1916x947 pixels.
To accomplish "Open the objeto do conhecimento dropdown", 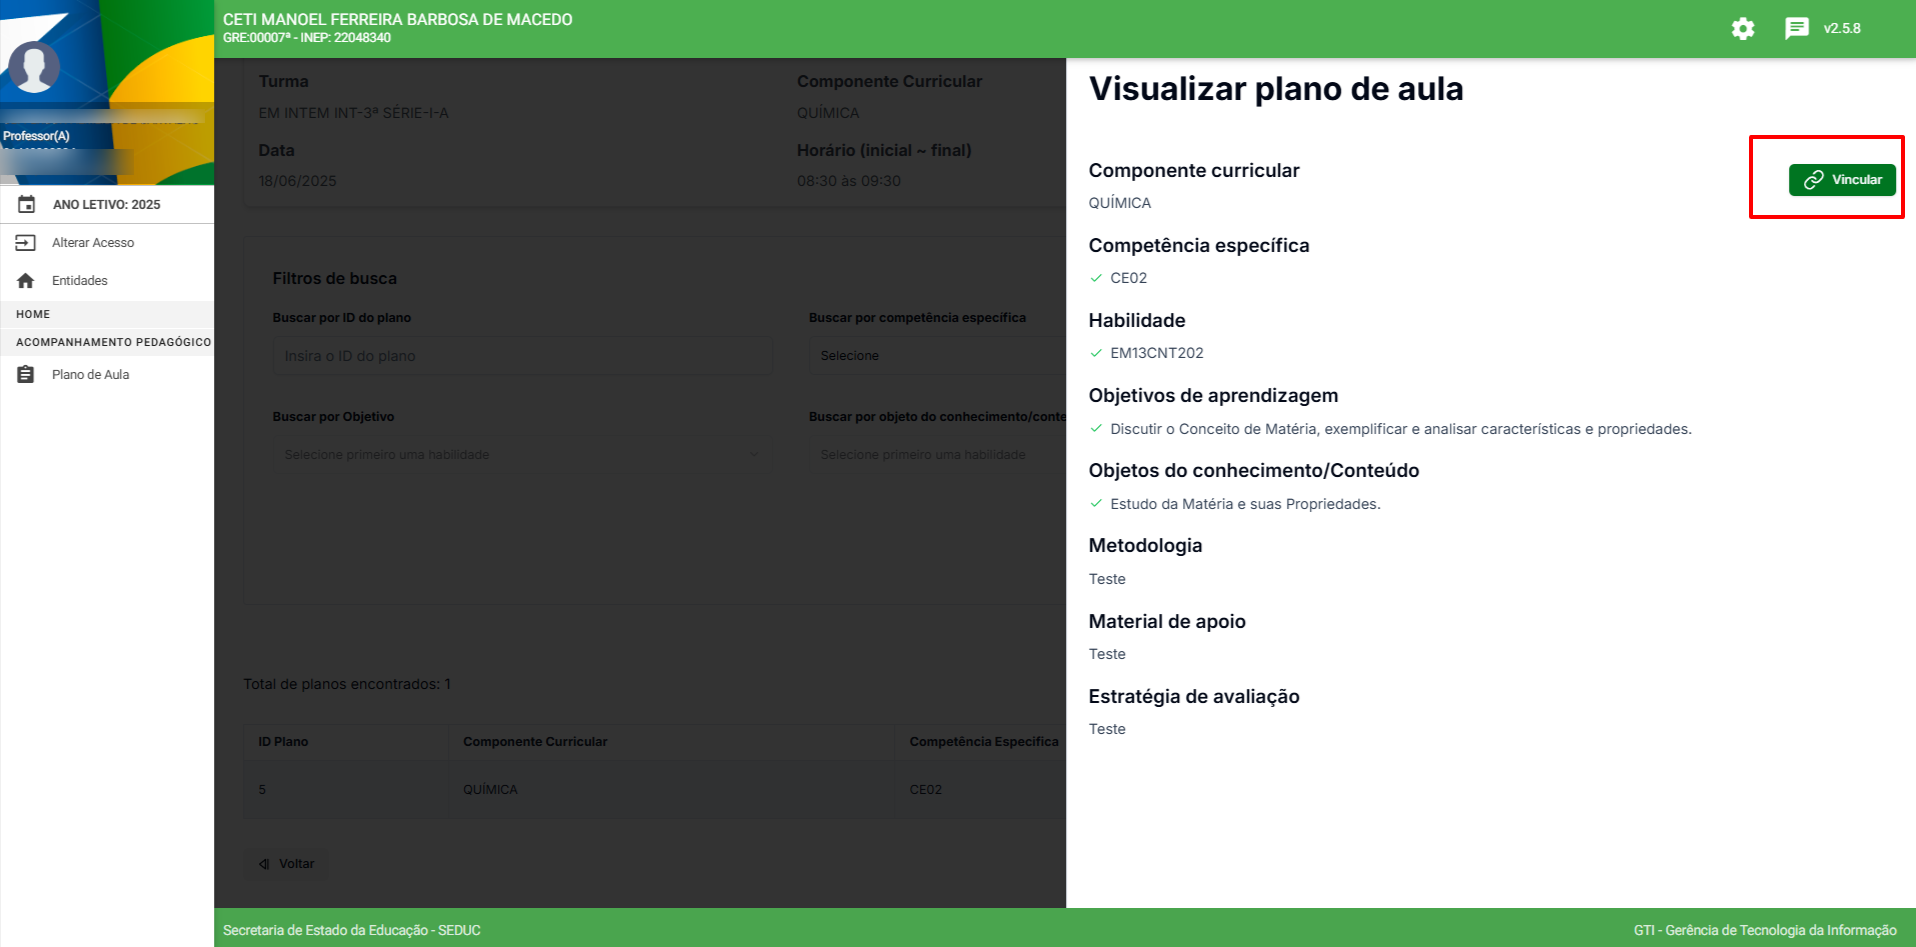I will point(936,455).
